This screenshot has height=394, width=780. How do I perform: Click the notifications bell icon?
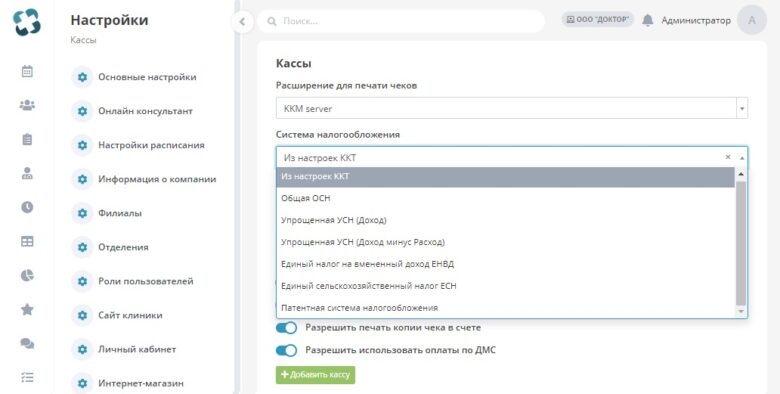648,20
